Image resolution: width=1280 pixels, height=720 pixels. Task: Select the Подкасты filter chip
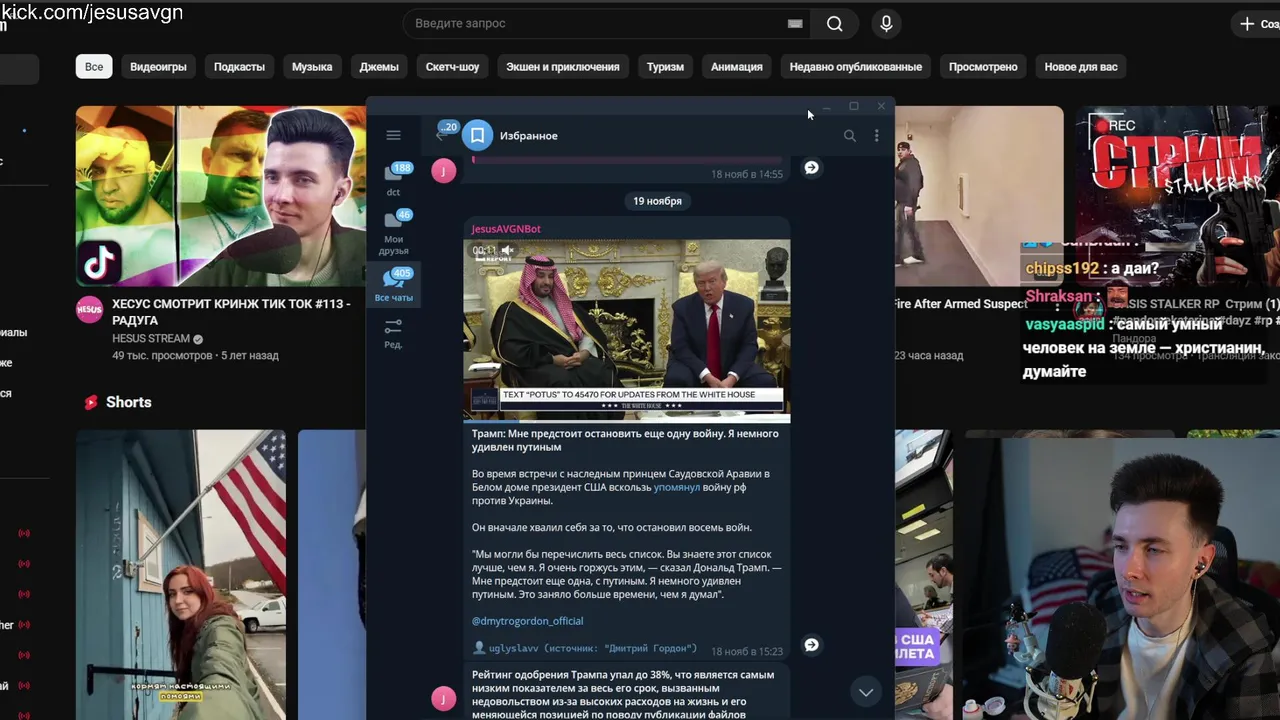(x=239, y=67)
